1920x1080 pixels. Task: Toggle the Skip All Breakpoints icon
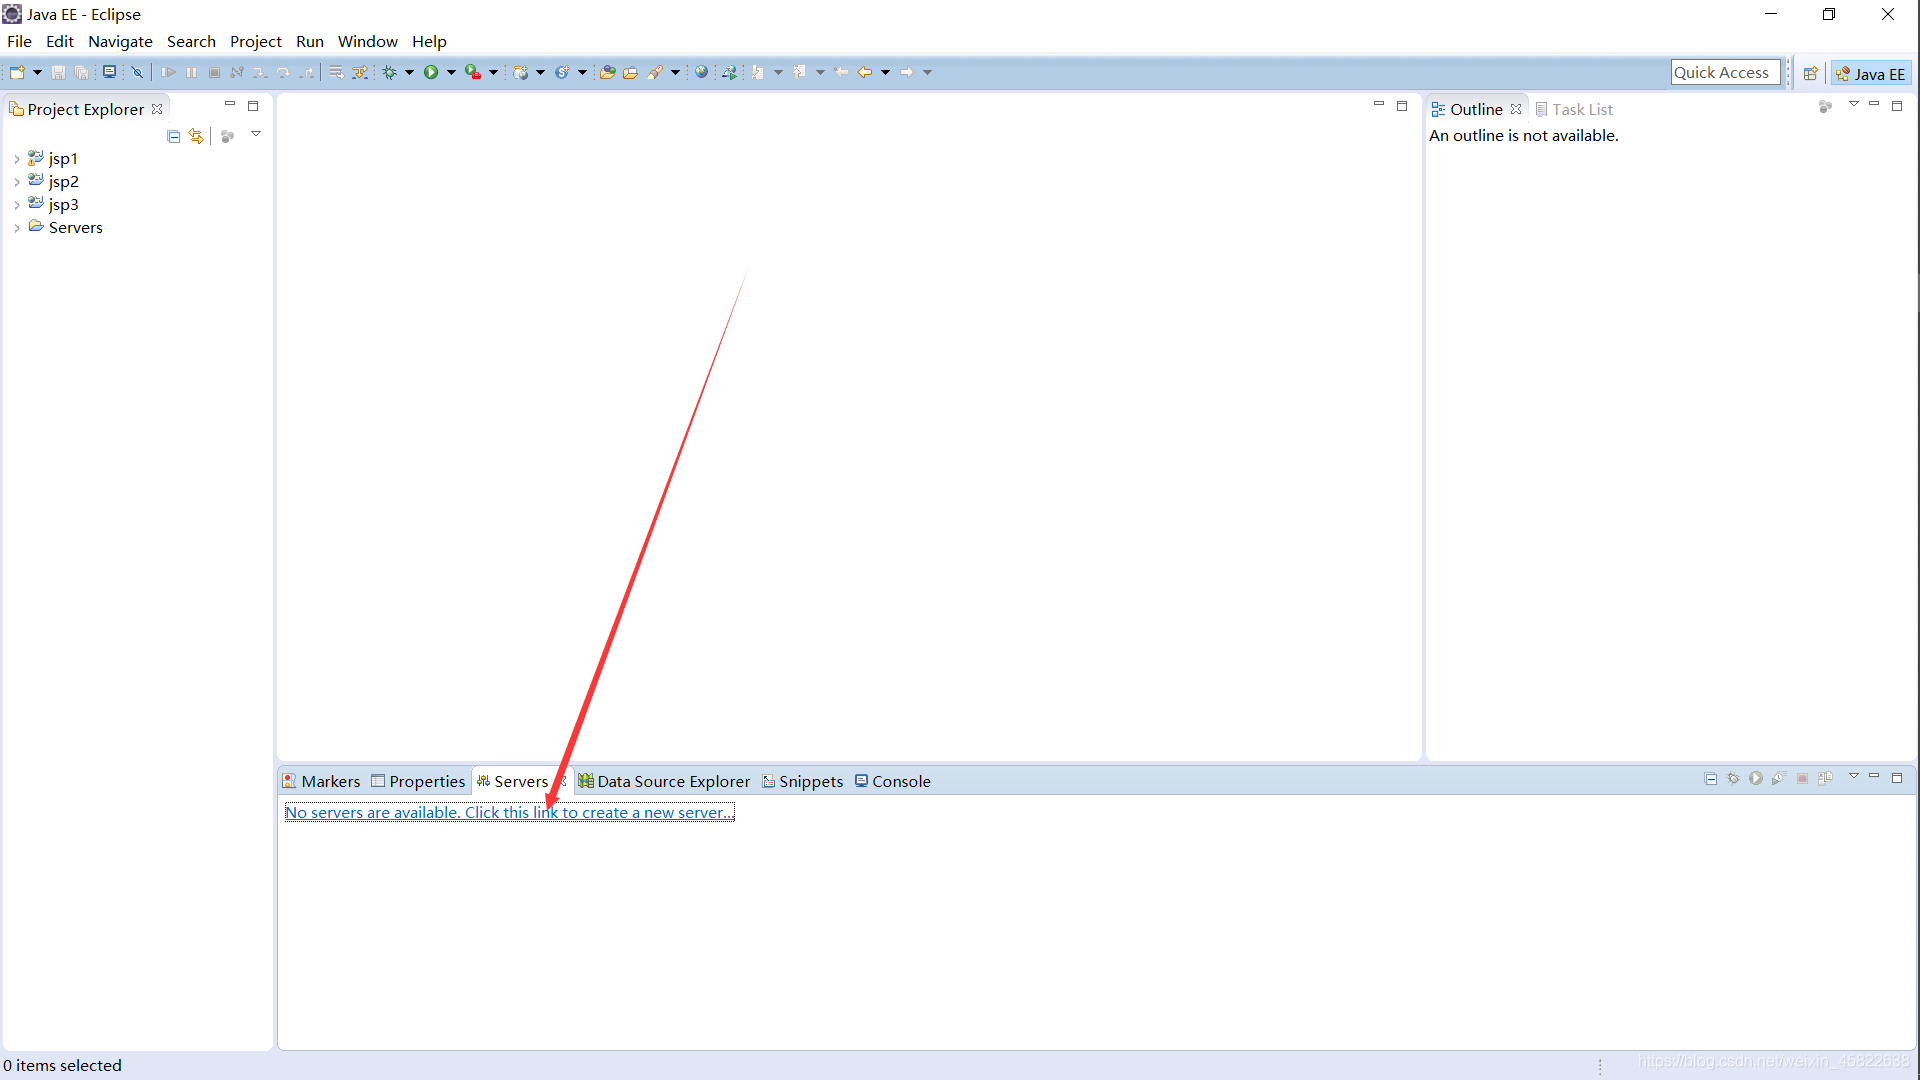[137, 72]
